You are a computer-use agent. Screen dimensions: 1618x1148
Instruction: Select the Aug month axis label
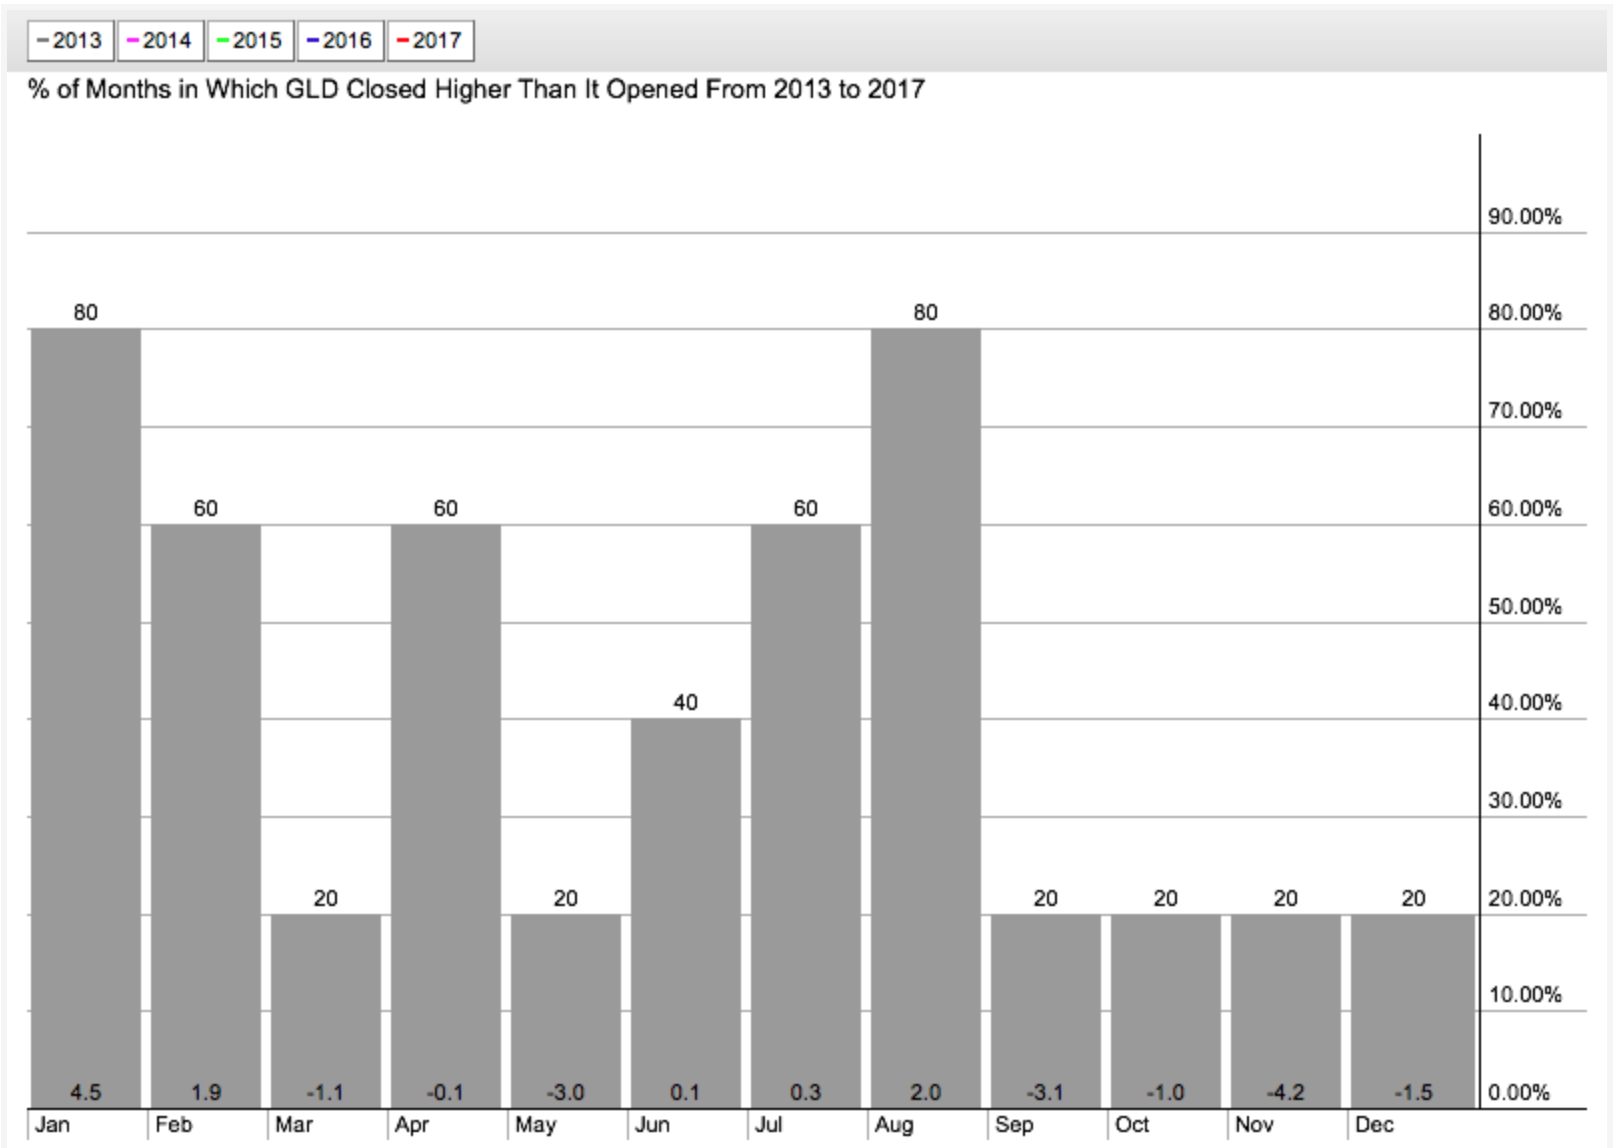[894, 1126]
